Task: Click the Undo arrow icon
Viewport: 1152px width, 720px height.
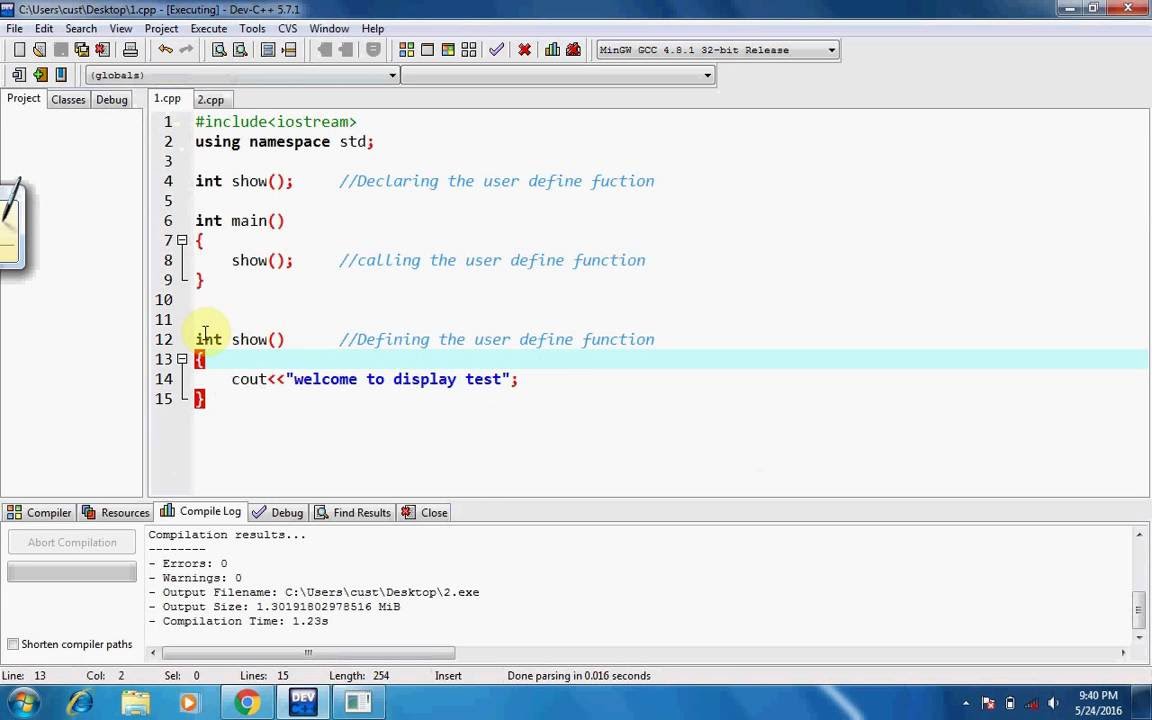Action: pos(165,50)
